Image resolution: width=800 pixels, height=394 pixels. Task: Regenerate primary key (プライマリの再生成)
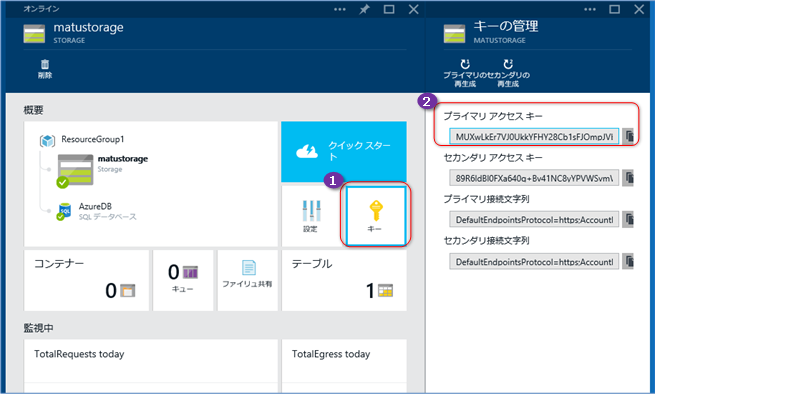click(x=465, y=73)
